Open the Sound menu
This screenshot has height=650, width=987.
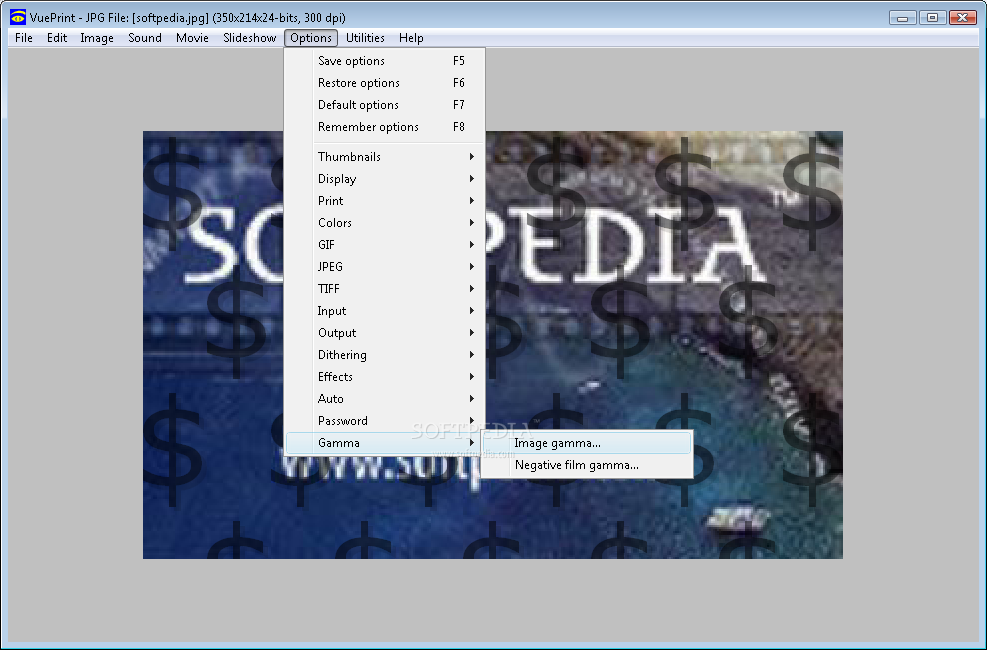pos(145,38)
